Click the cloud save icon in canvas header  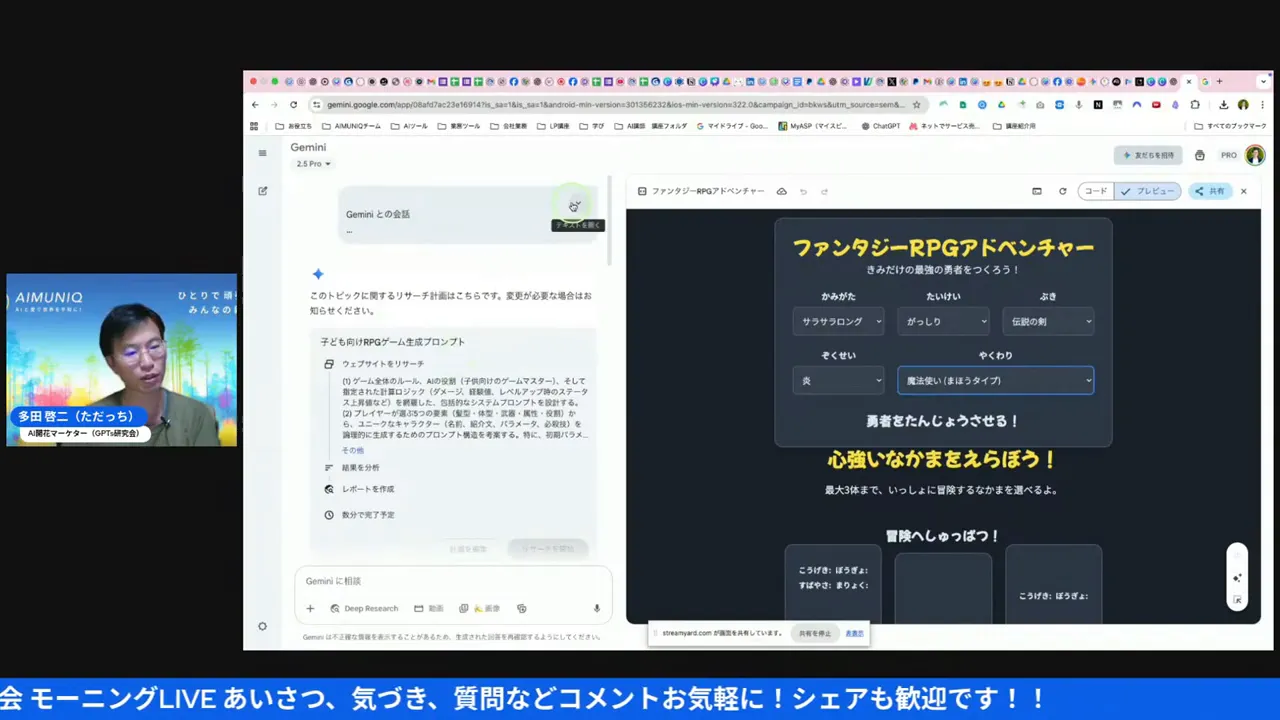click(782, 191)
